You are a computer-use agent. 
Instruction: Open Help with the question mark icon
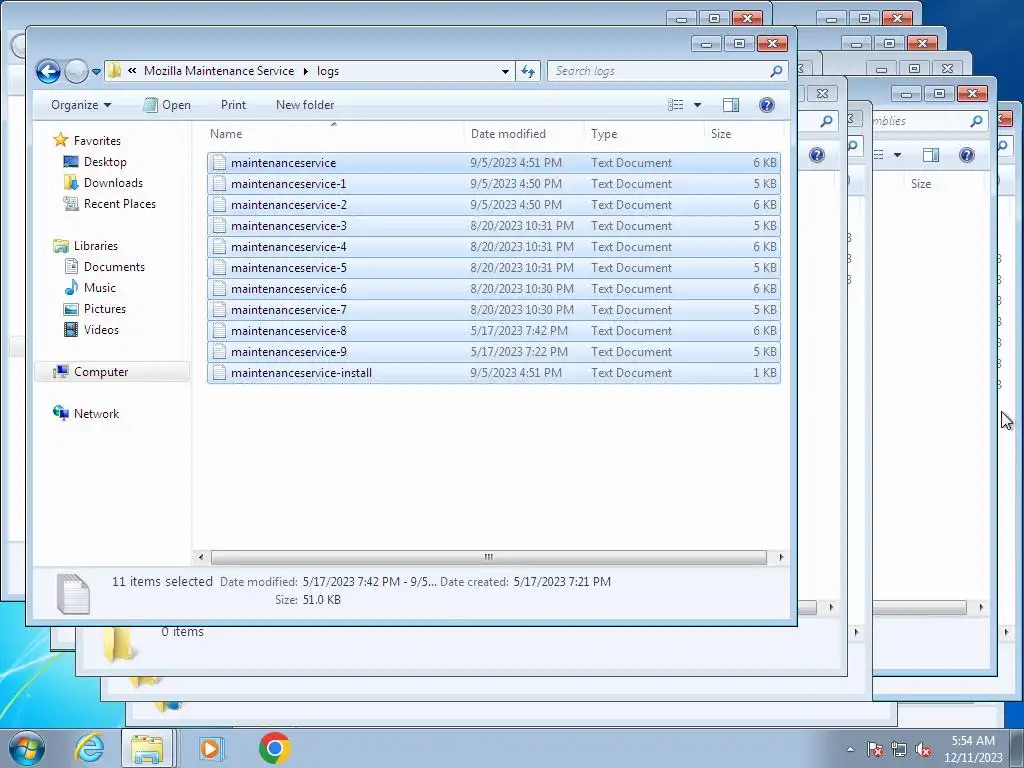tap(767, 105)
